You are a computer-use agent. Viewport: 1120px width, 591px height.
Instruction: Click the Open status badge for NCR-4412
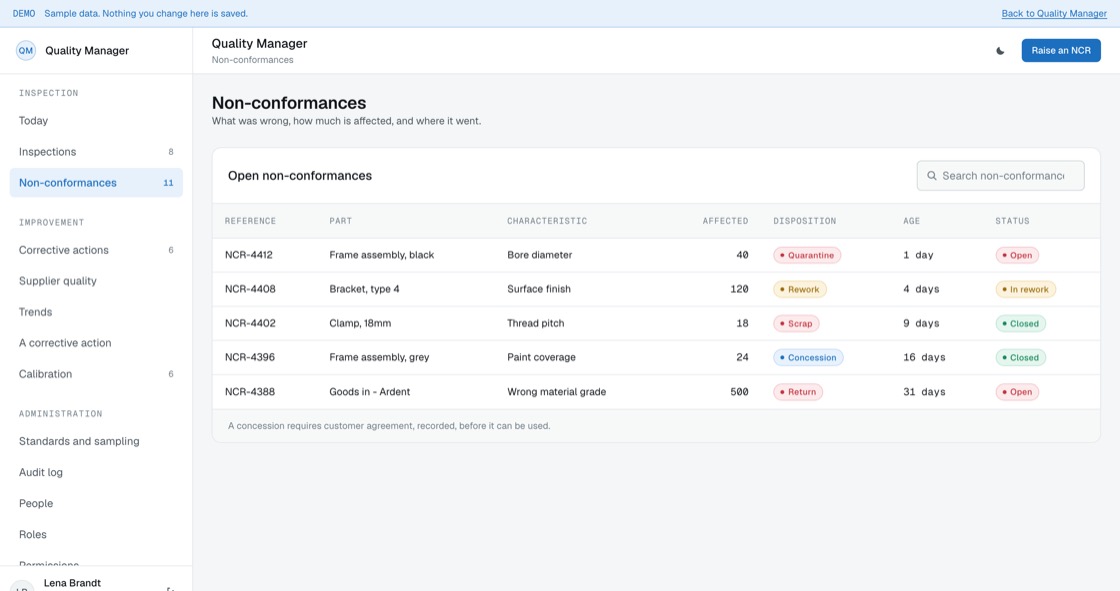click(x=1016, y=255)
